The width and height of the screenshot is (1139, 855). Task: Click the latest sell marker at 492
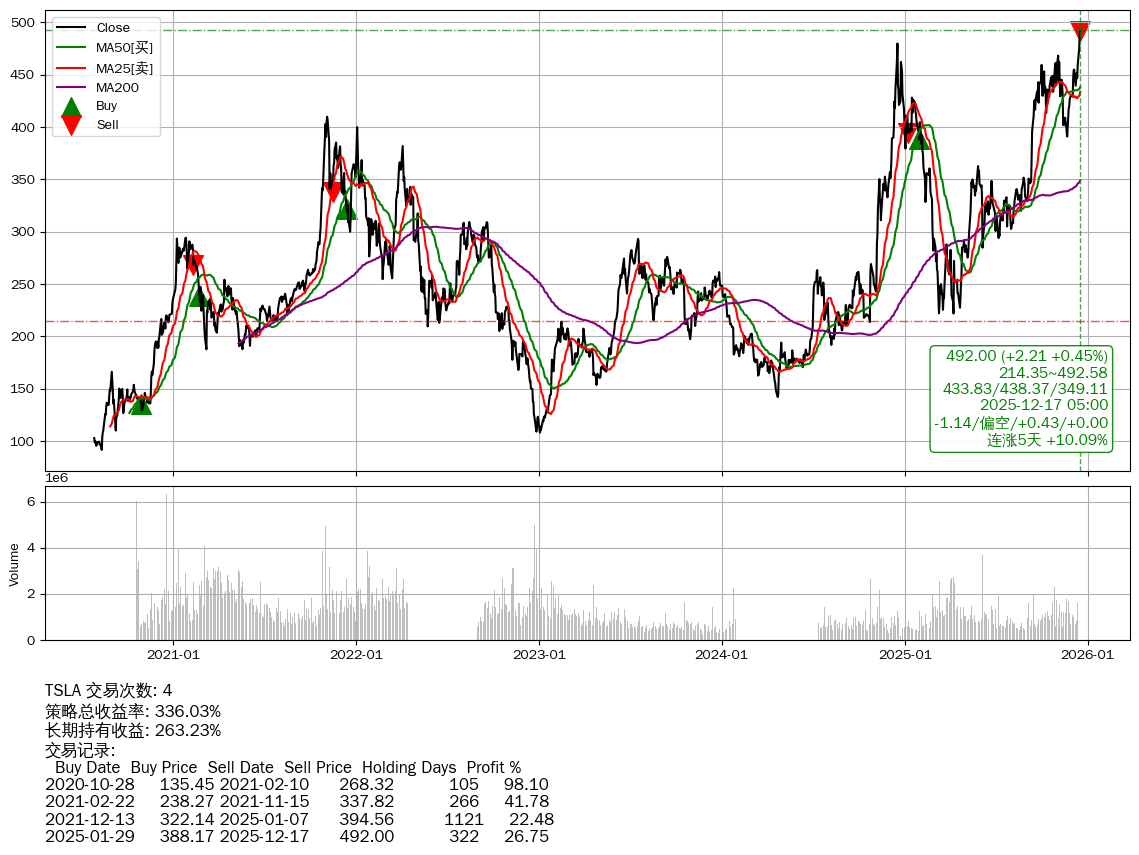pos(1080,31)
